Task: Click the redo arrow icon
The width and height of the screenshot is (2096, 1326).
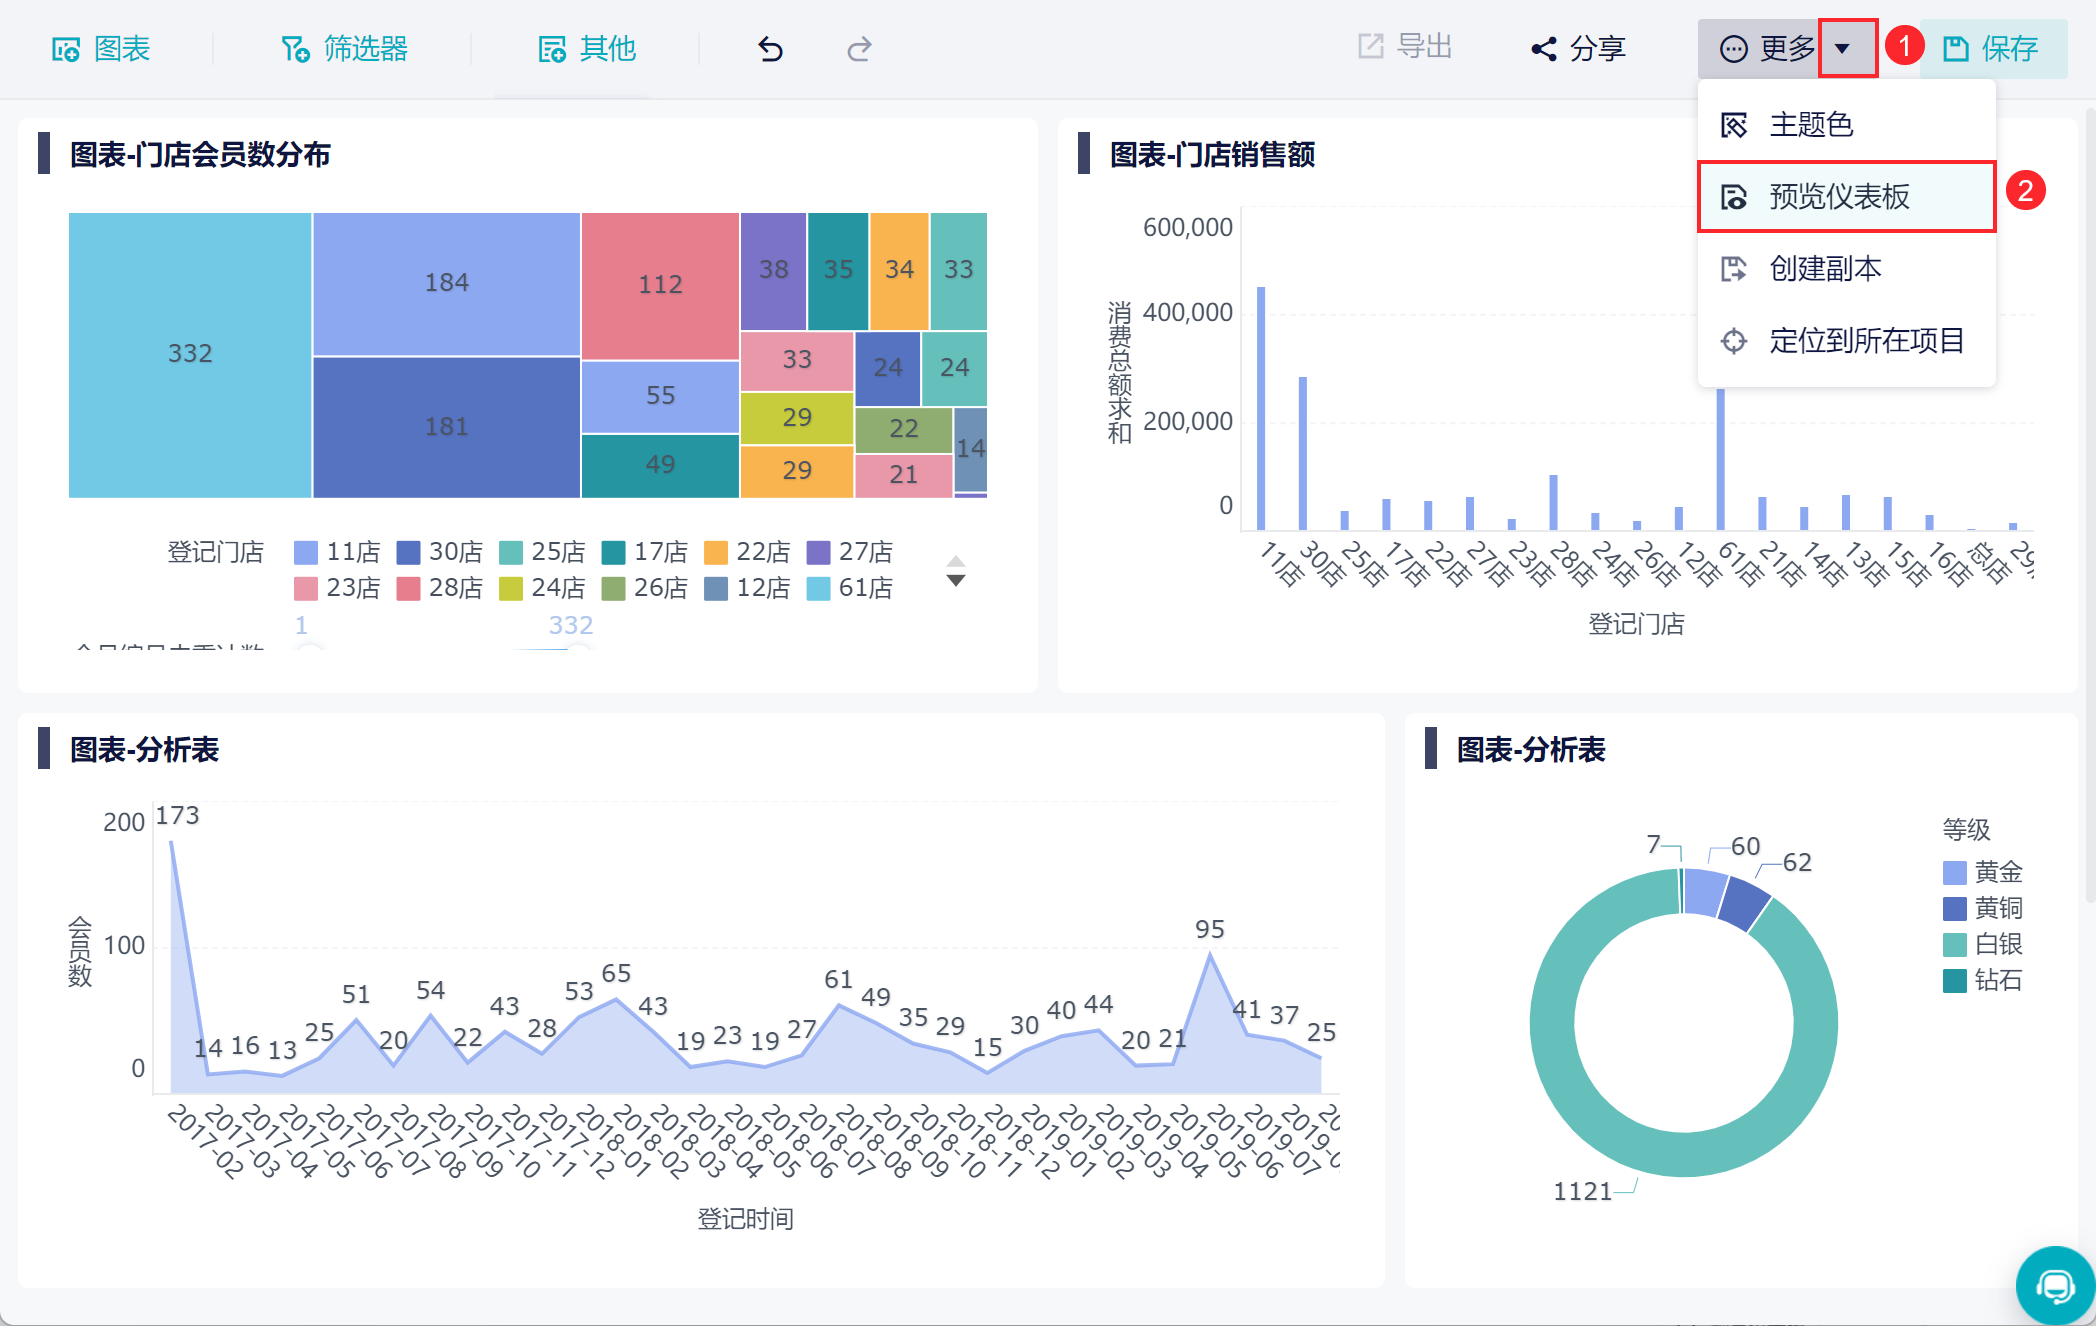Action: pyautogui.click(x=859, y=48)
